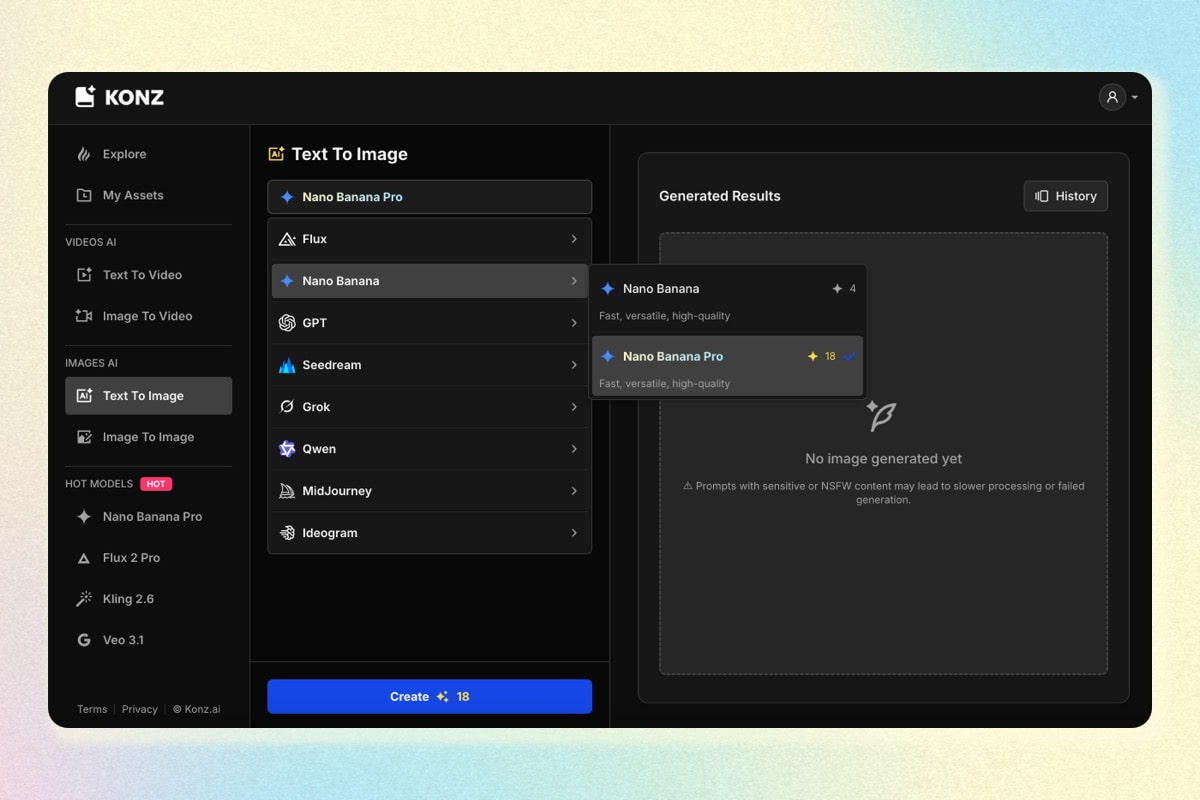
Task: Click the 'Generated Results' heading
Action: click(x=720, y=196)
